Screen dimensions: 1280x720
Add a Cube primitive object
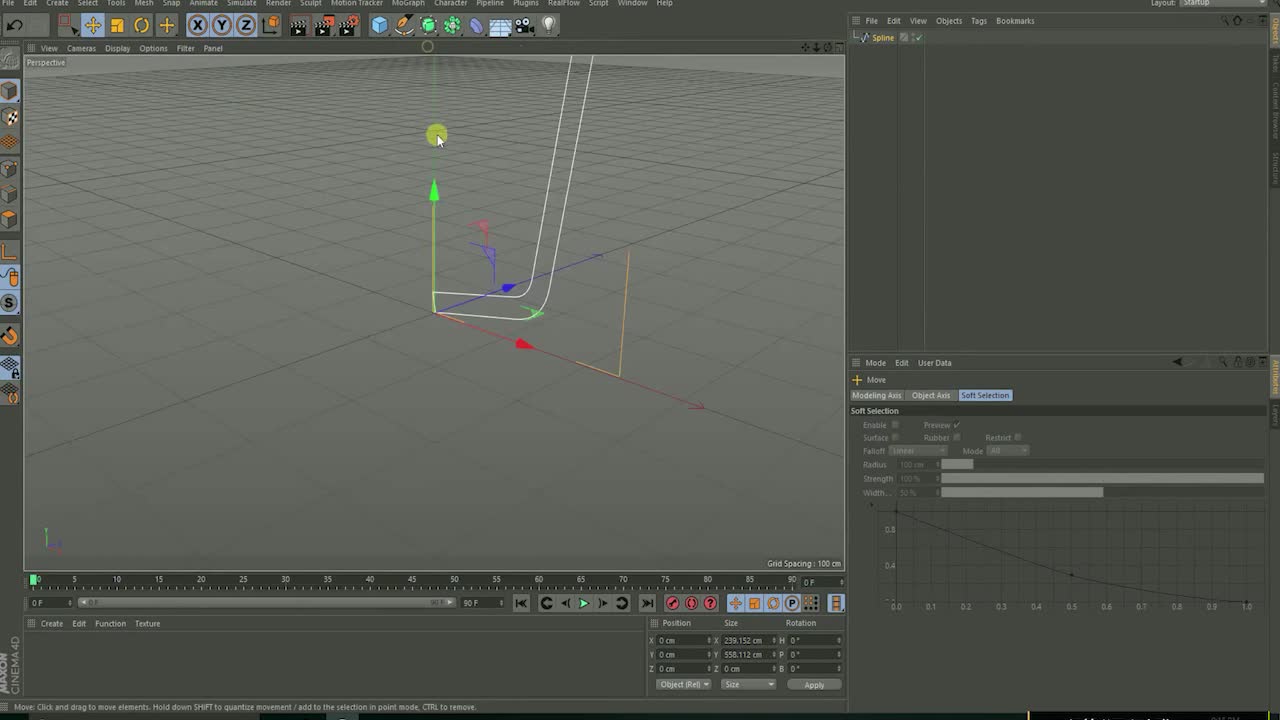coord(380,25)
